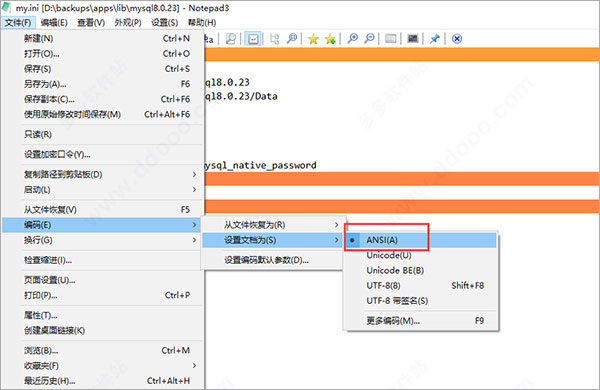Click the zoom in magnifier icon
The image size is (600, 390).
point(352,39)
